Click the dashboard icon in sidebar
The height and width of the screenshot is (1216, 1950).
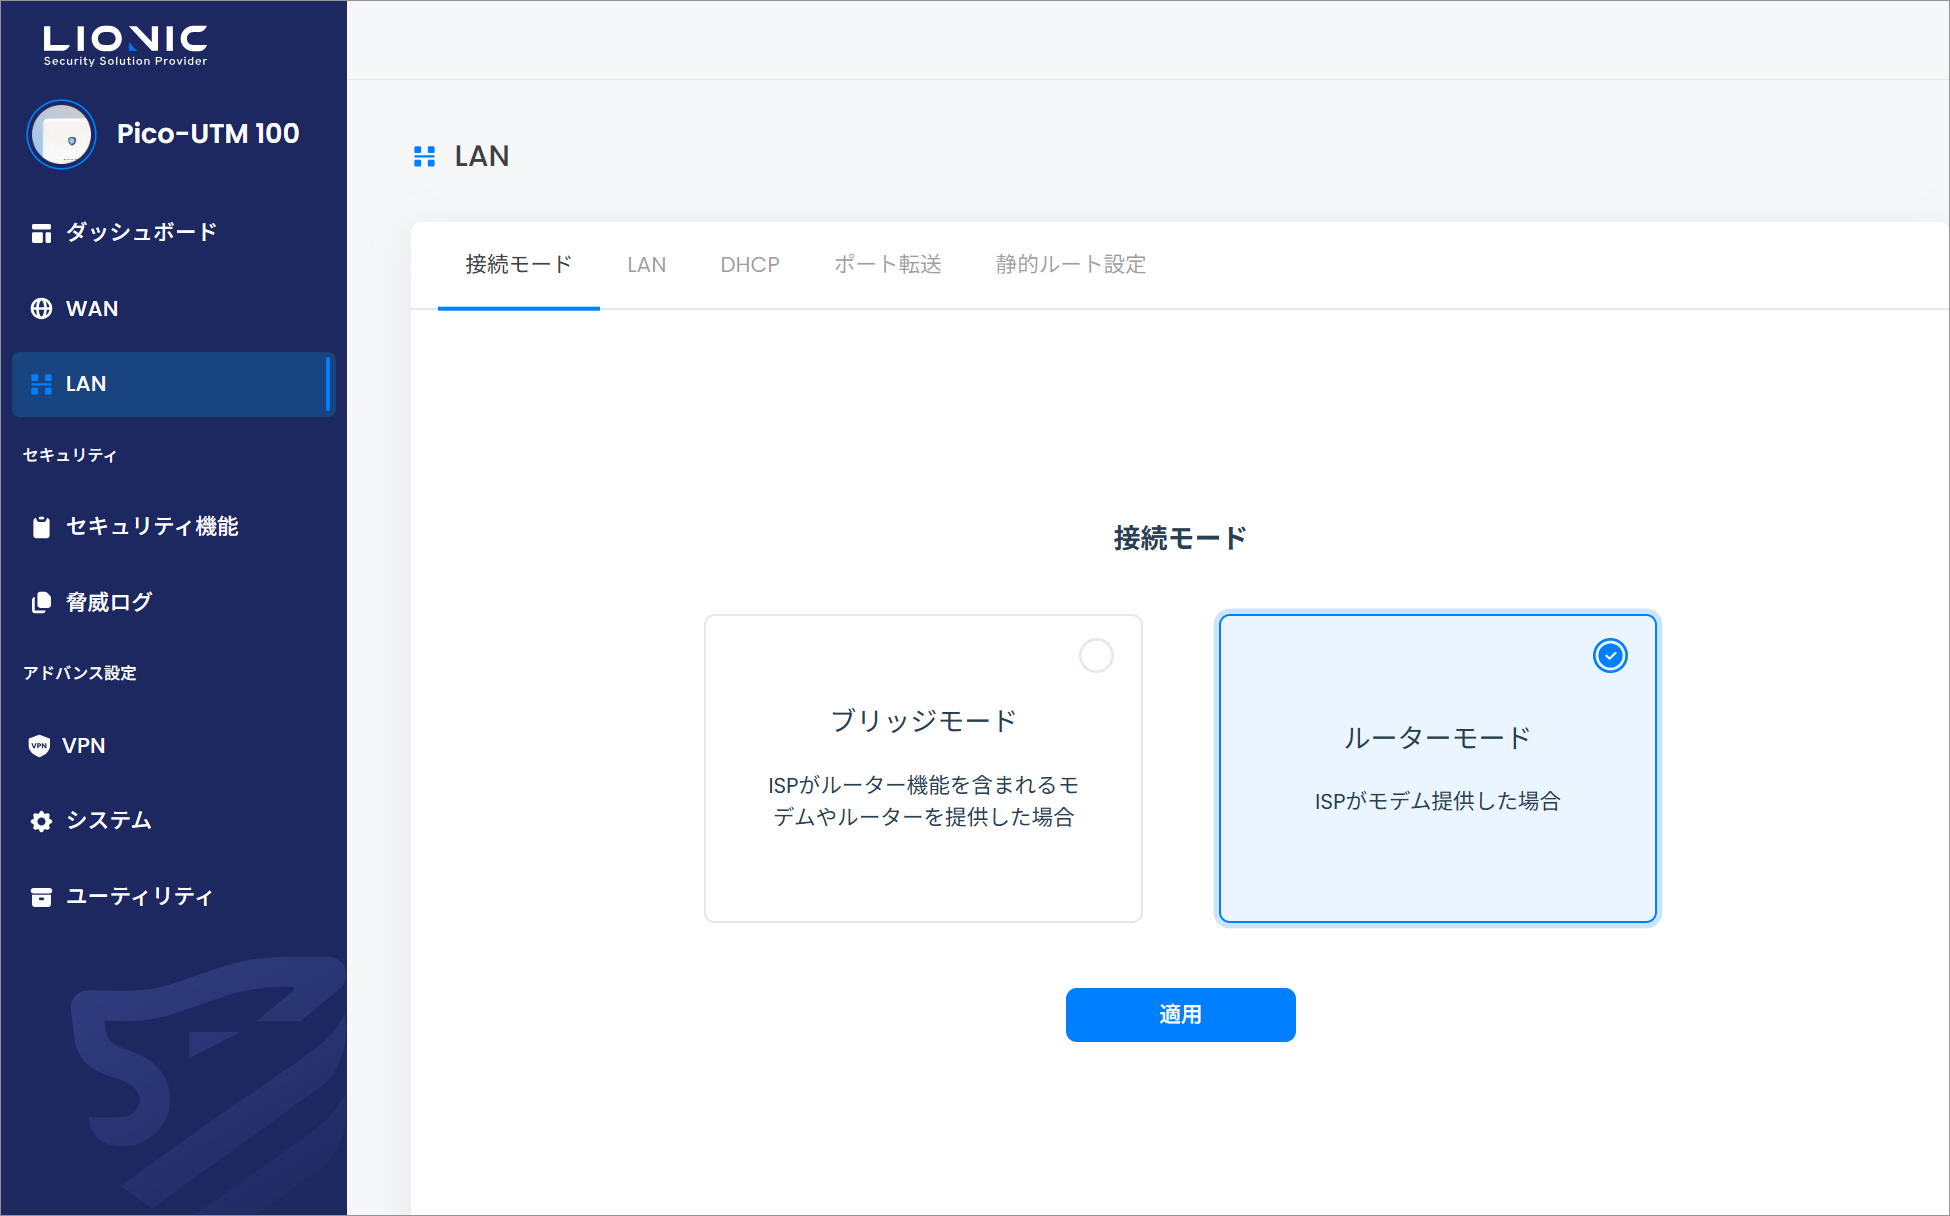tap(41, 233)
